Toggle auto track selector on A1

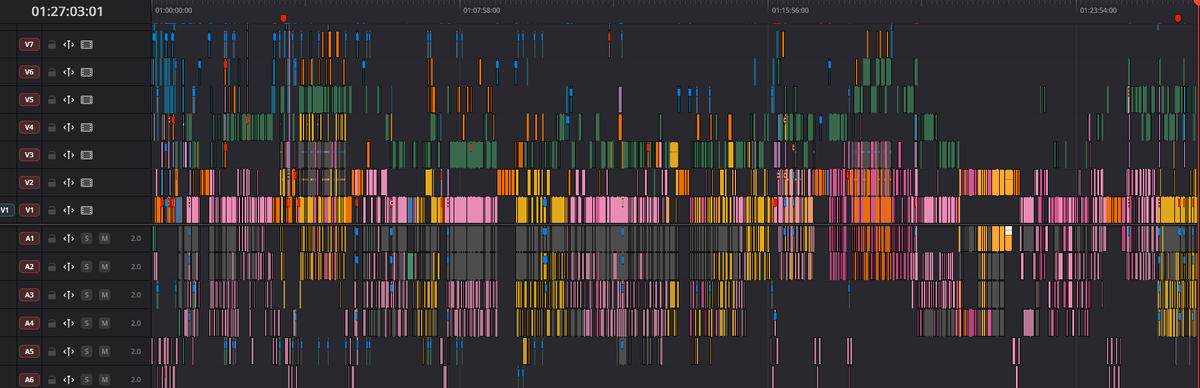(x=68, y=239)
